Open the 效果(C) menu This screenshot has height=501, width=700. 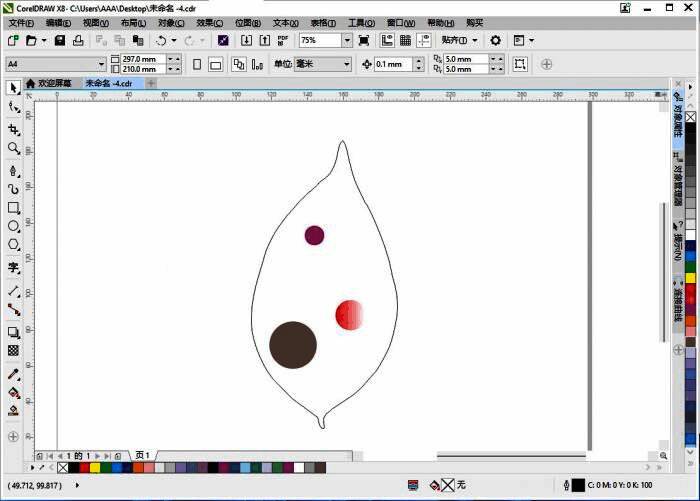pyautogui.click(x=209, y=23)
